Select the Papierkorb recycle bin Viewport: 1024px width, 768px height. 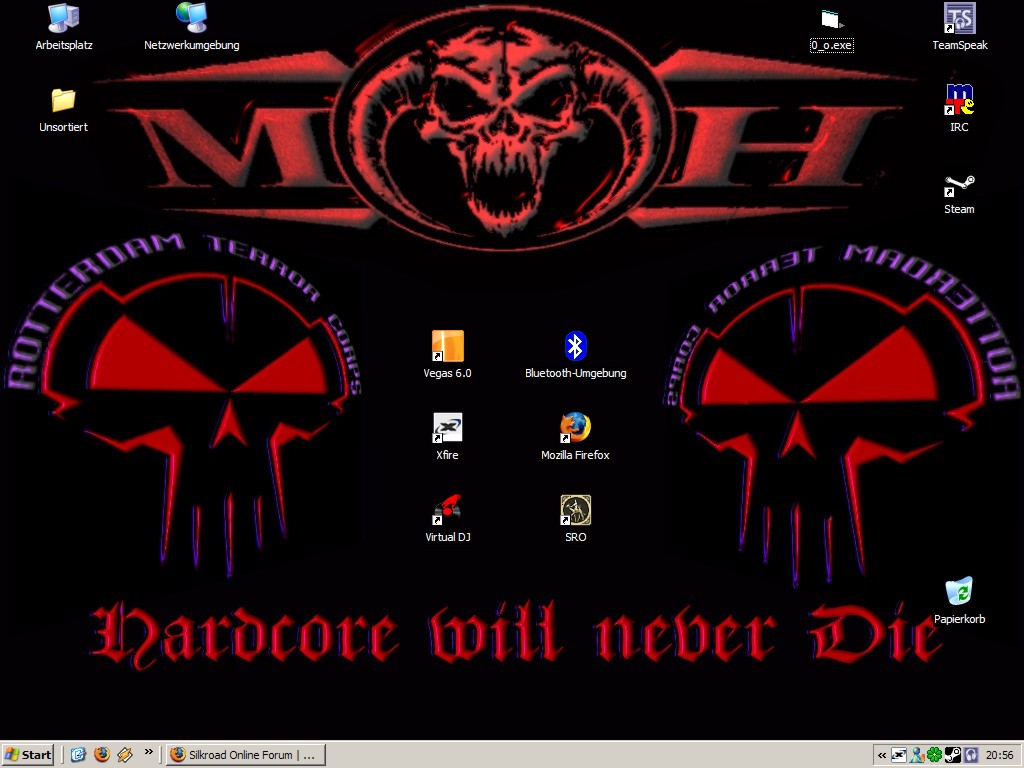pyautogui.click(x=959, y=592)
